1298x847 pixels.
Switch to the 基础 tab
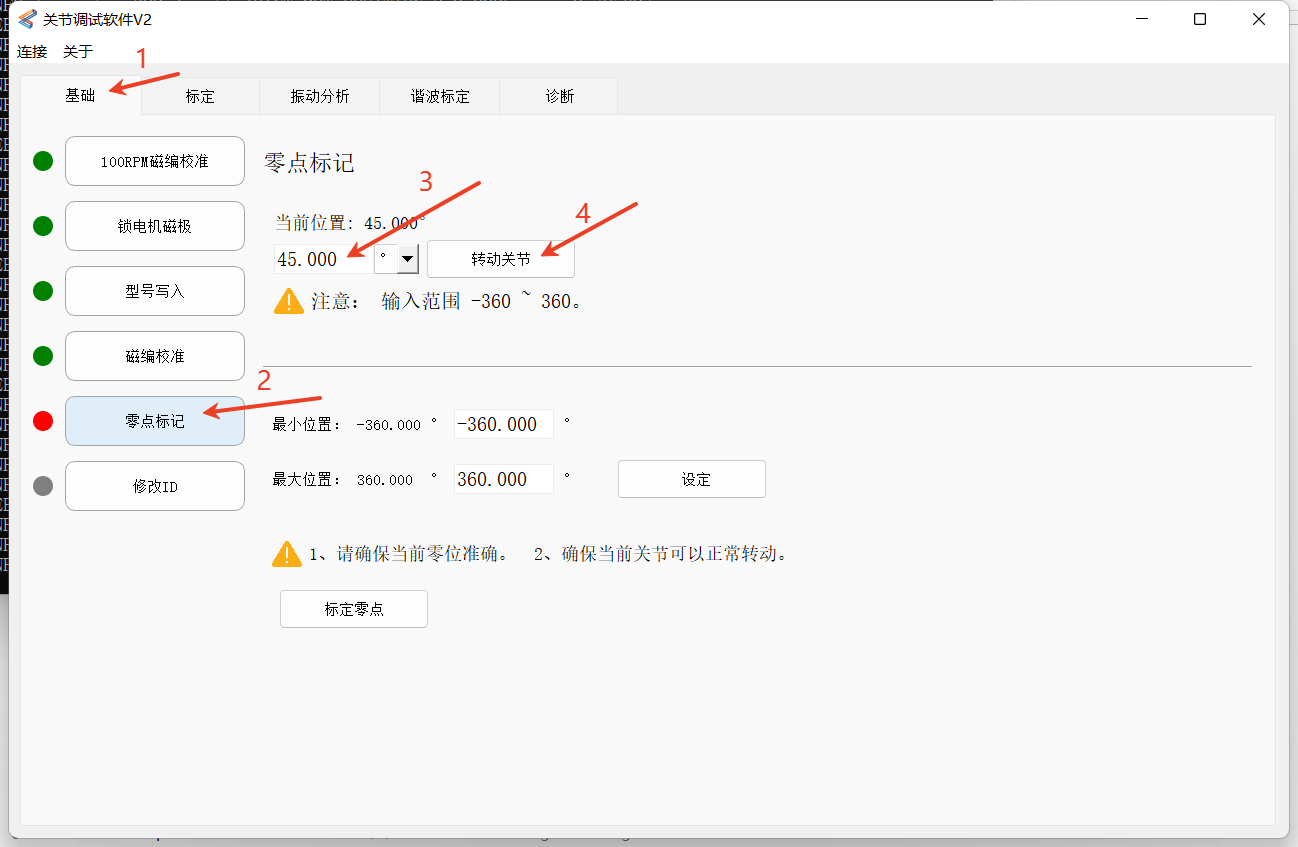pos(80,96)
